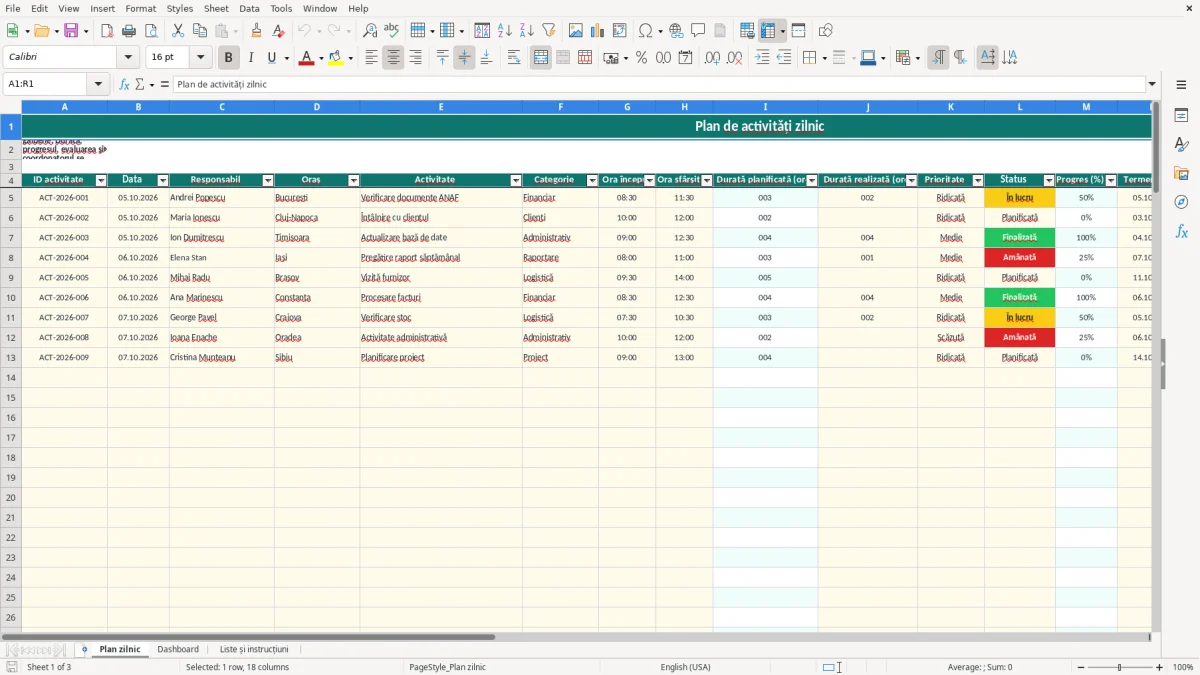The height and width of the screenshot is (675, 1200).
Task: Click the Export as PDF icon
Action: point(107,31)
